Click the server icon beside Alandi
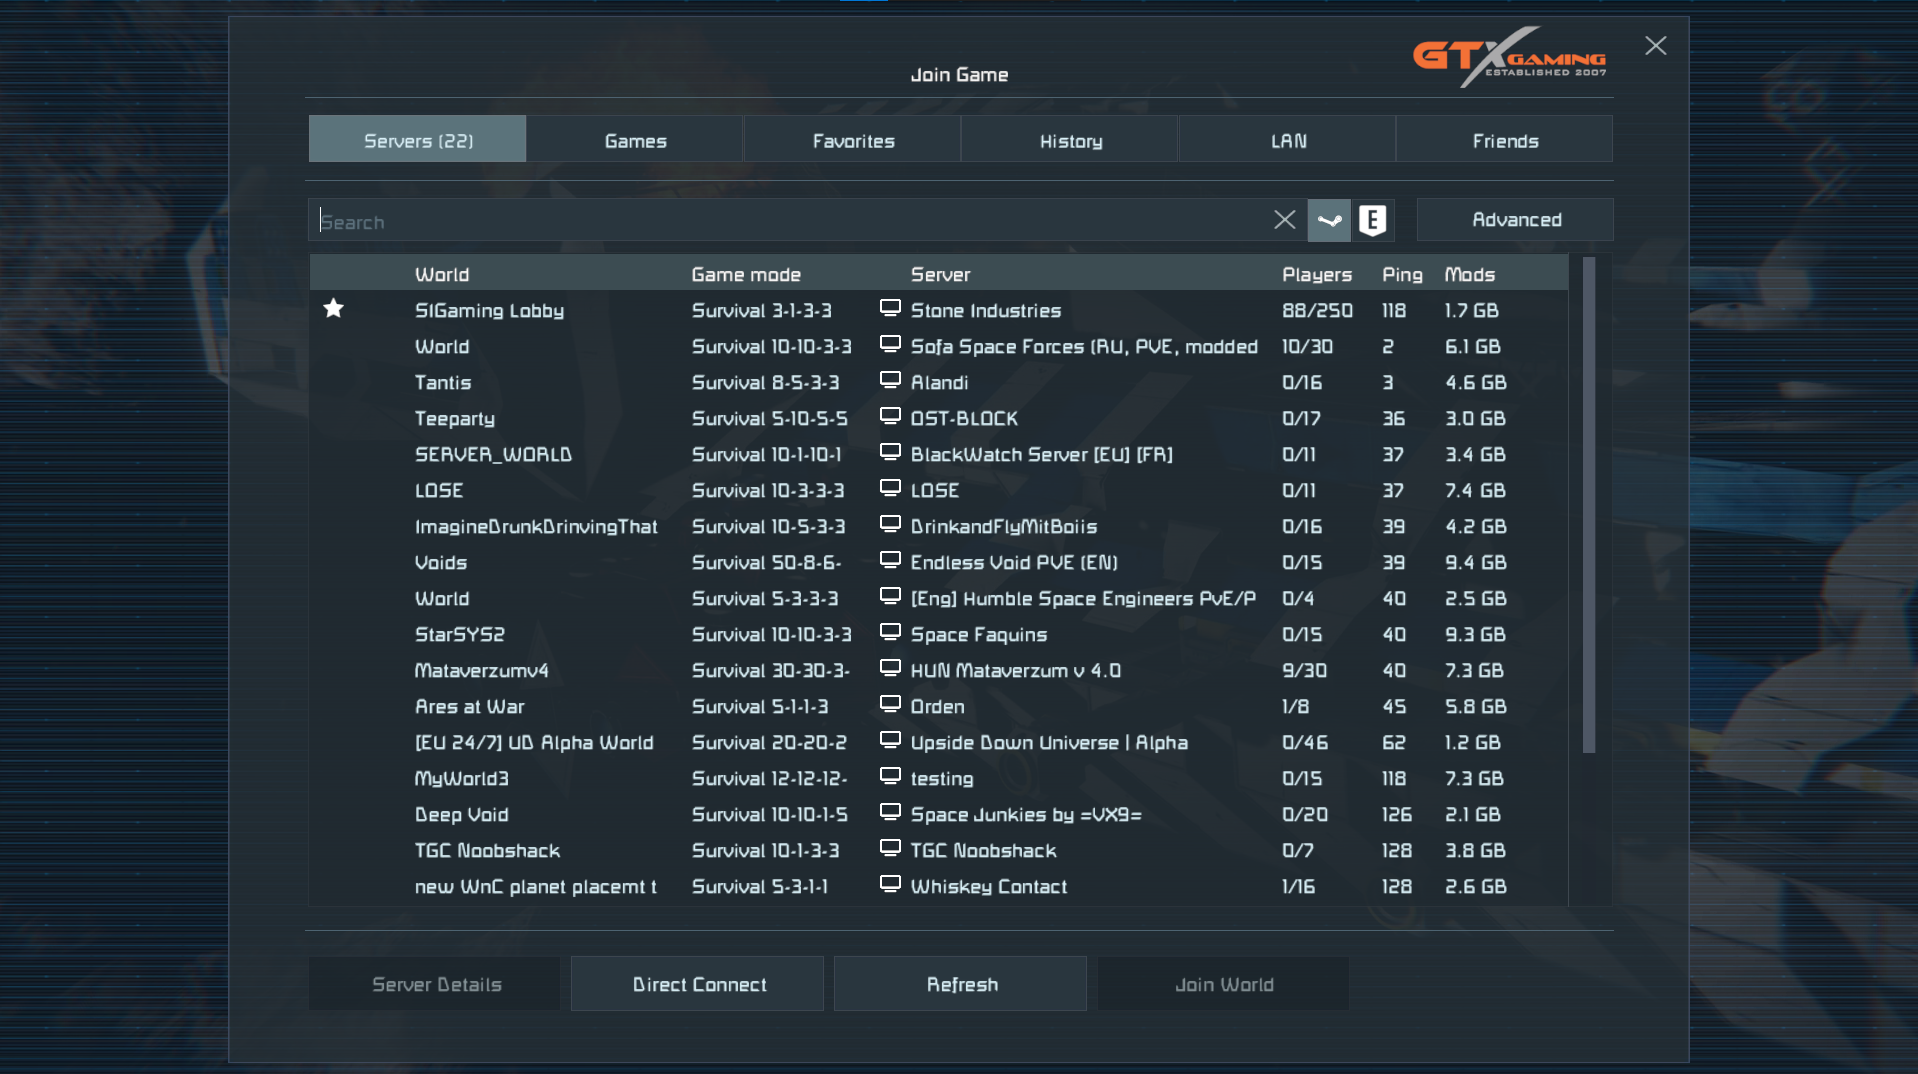1918x1074 pixels. tap(889, 381)
